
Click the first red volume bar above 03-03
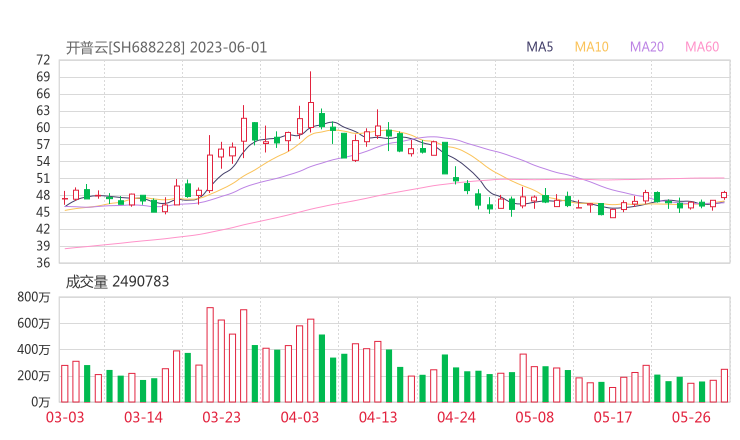65,384
